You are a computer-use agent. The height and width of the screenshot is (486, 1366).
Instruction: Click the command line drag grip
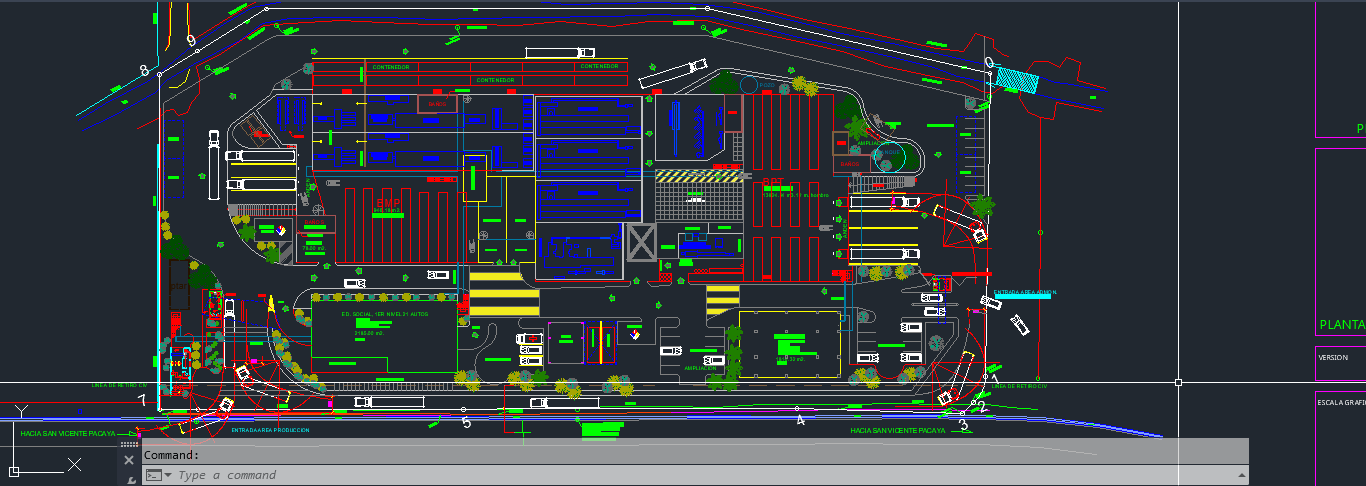point(129,444)
